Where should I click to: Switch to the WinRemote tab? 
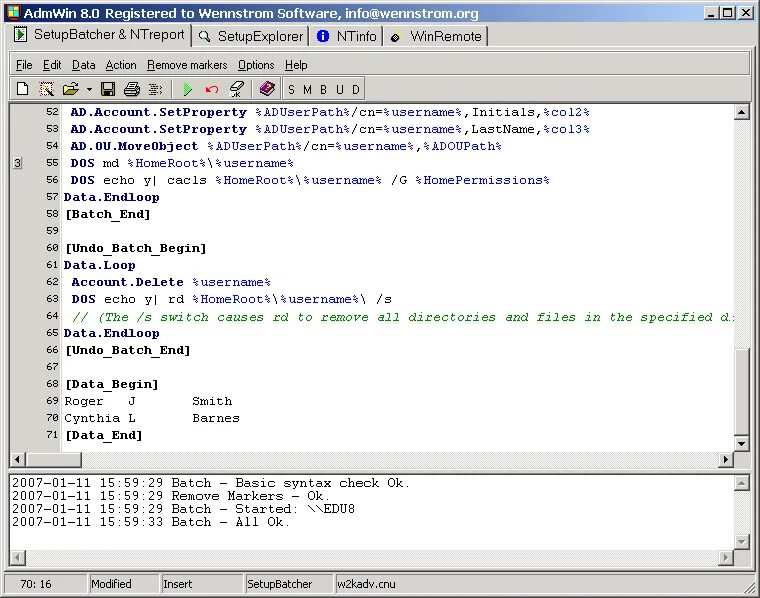[436, 36]
